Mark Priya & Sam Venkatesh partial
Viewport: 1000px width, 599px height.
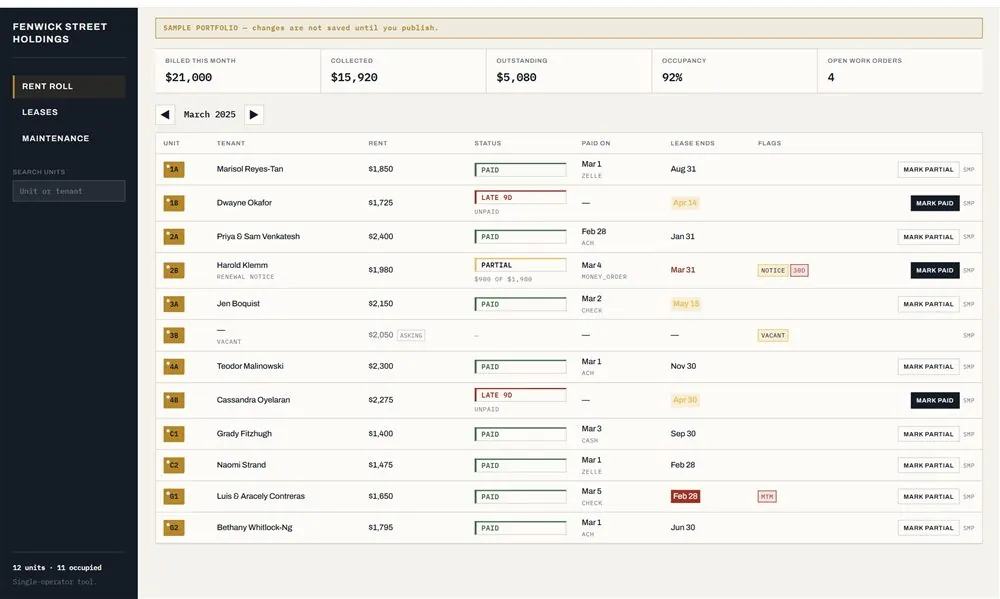point(928,237)
